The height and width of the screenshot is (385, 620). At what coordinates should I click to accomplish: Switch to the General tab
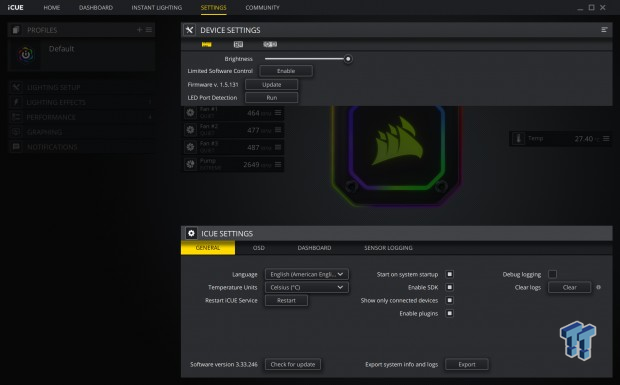(x=208, y=248)
